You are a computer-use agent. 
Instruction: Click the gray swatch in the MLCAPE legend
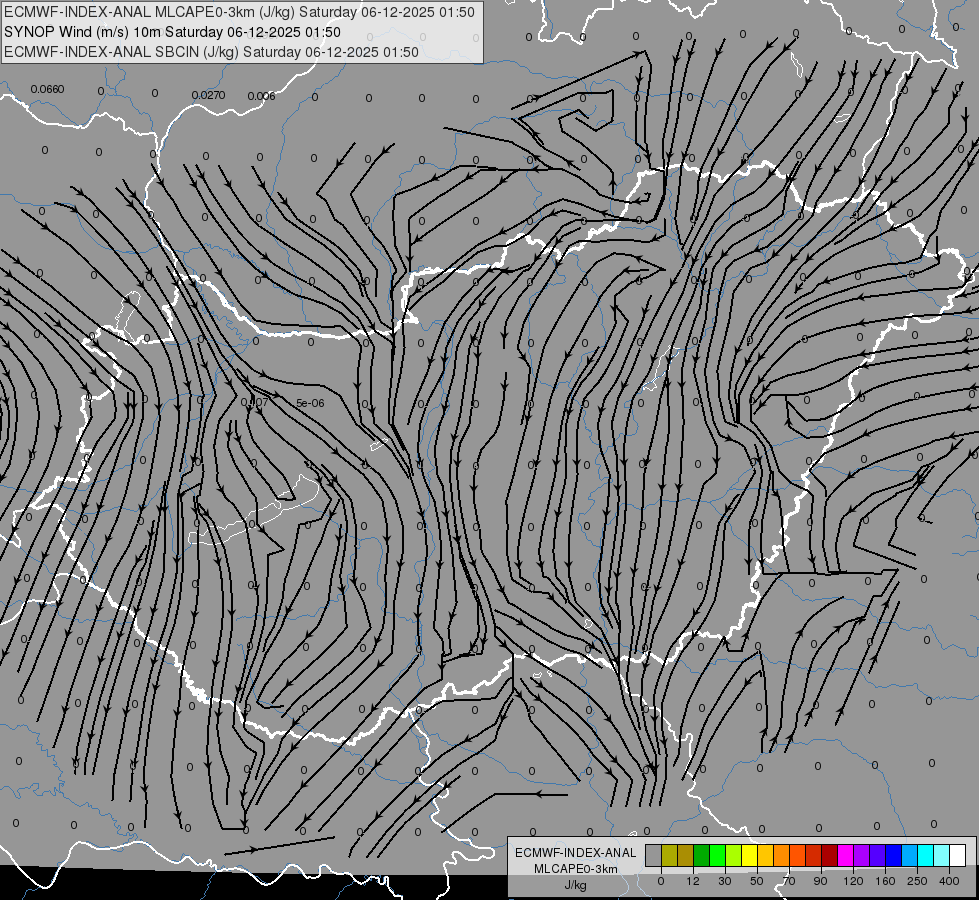[654, 855]
